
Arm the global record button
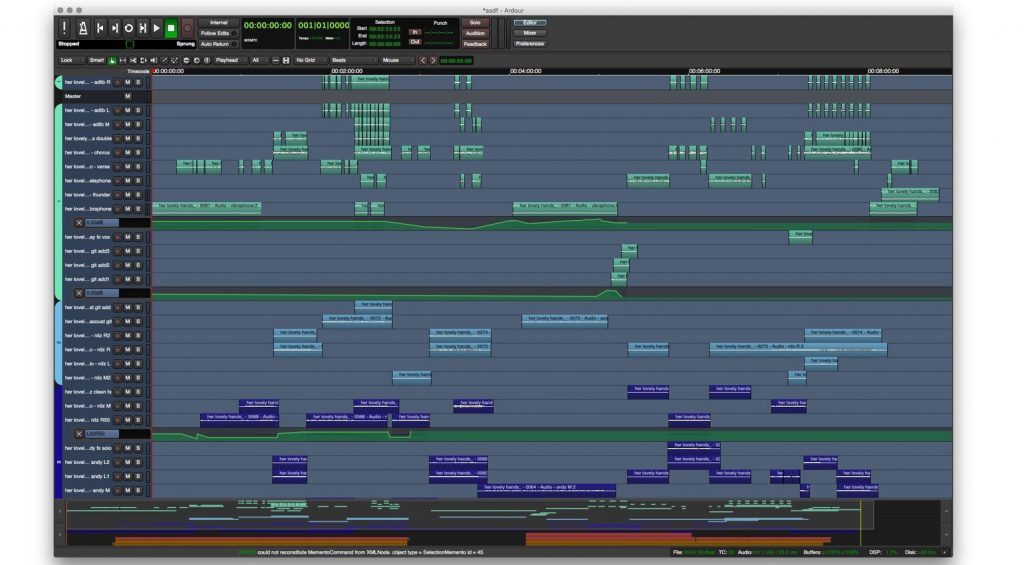click(x=187, y=28)
